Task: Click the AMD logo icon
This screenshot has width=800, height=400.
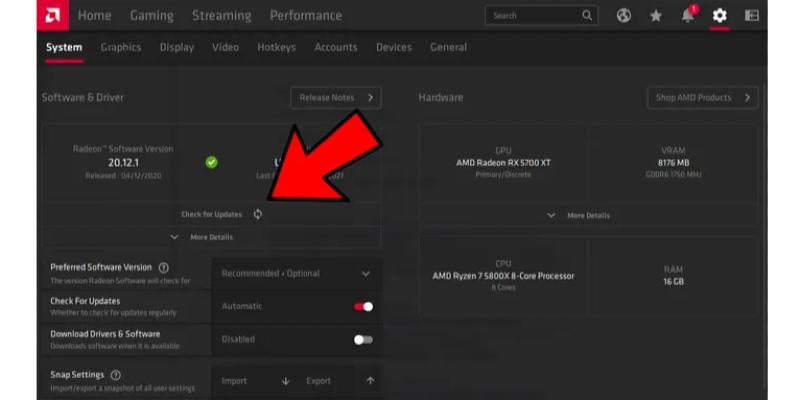Action: click(x=53, y=15)
